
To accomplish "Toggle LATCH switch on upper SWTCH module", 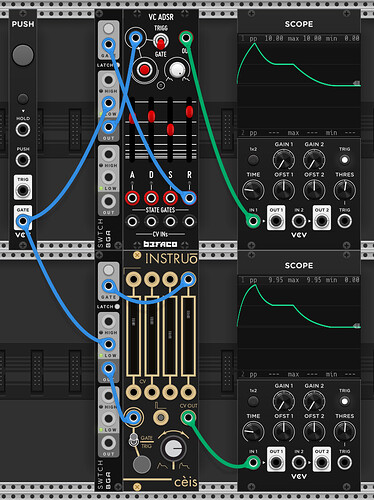I will tap(117, 65).
